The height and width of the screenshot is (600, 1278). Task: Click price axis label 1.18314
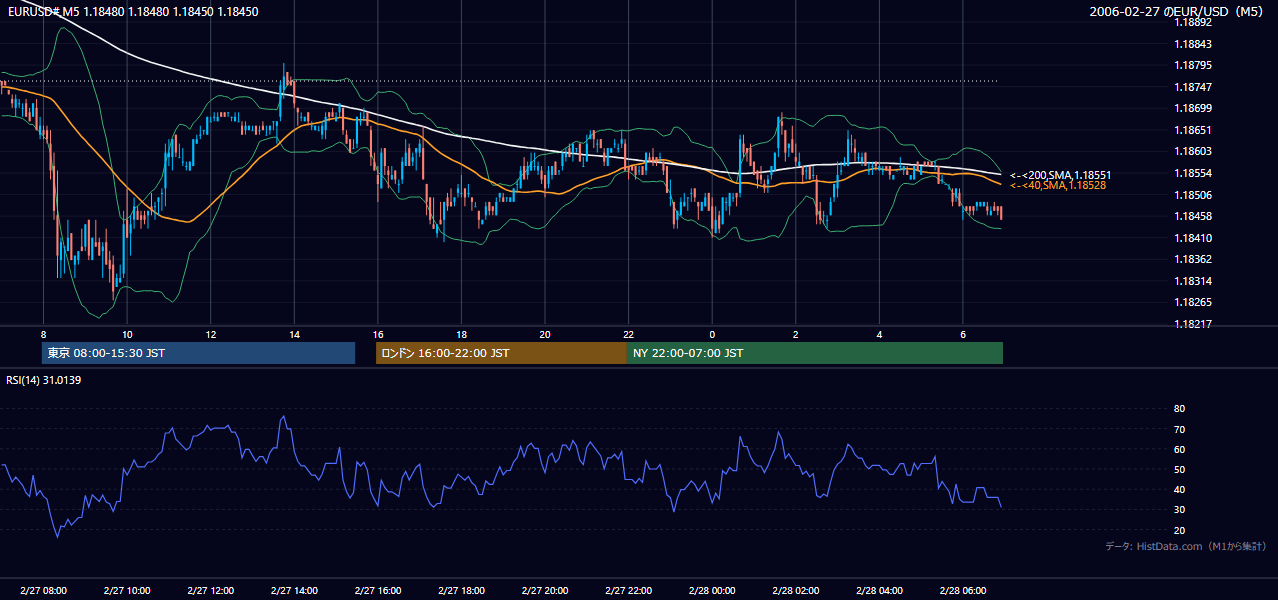point(1193,281)
